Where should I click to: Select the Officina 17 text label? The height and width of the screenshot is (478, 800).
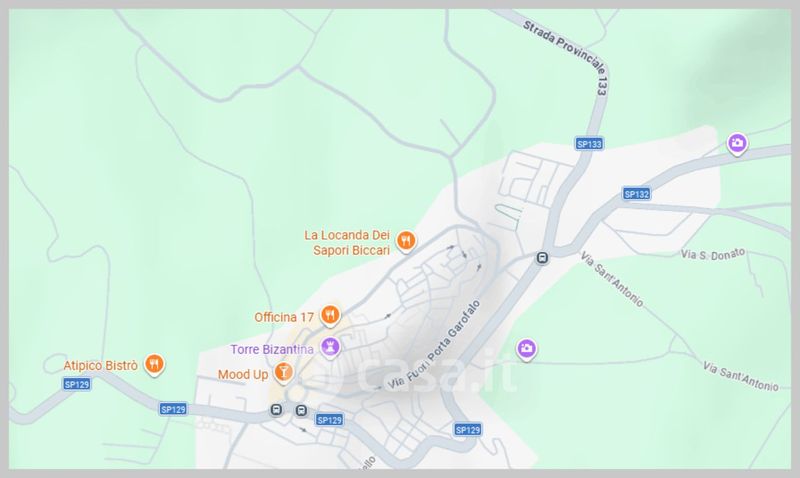point(284,317)
